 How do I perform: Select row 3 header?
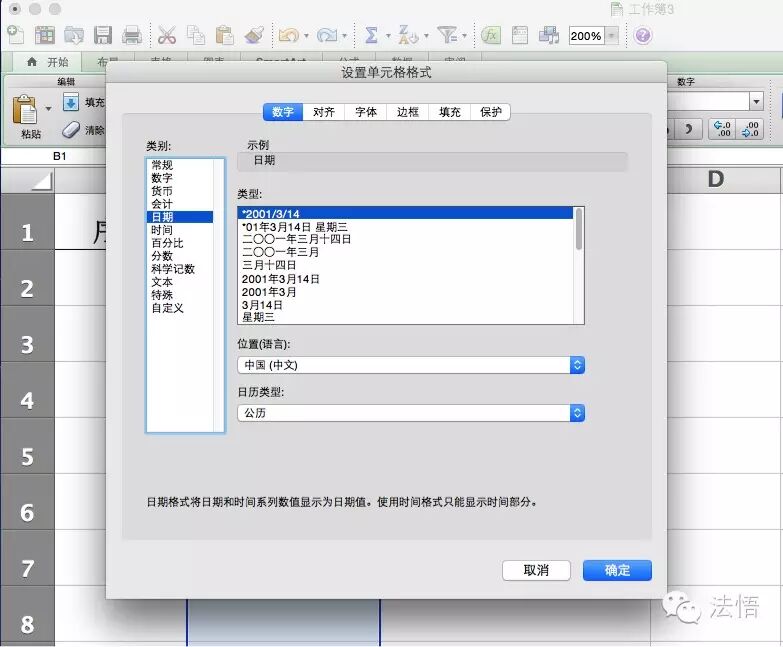point(27,344)
